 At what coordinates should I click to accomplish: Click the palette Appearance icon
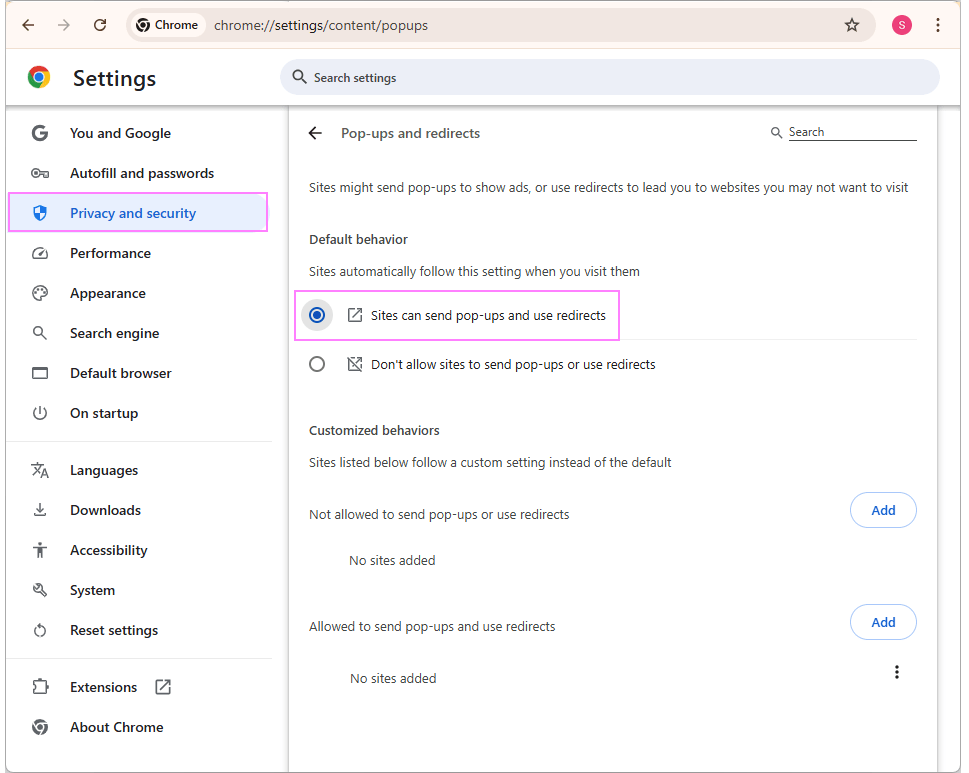(40, 294)
